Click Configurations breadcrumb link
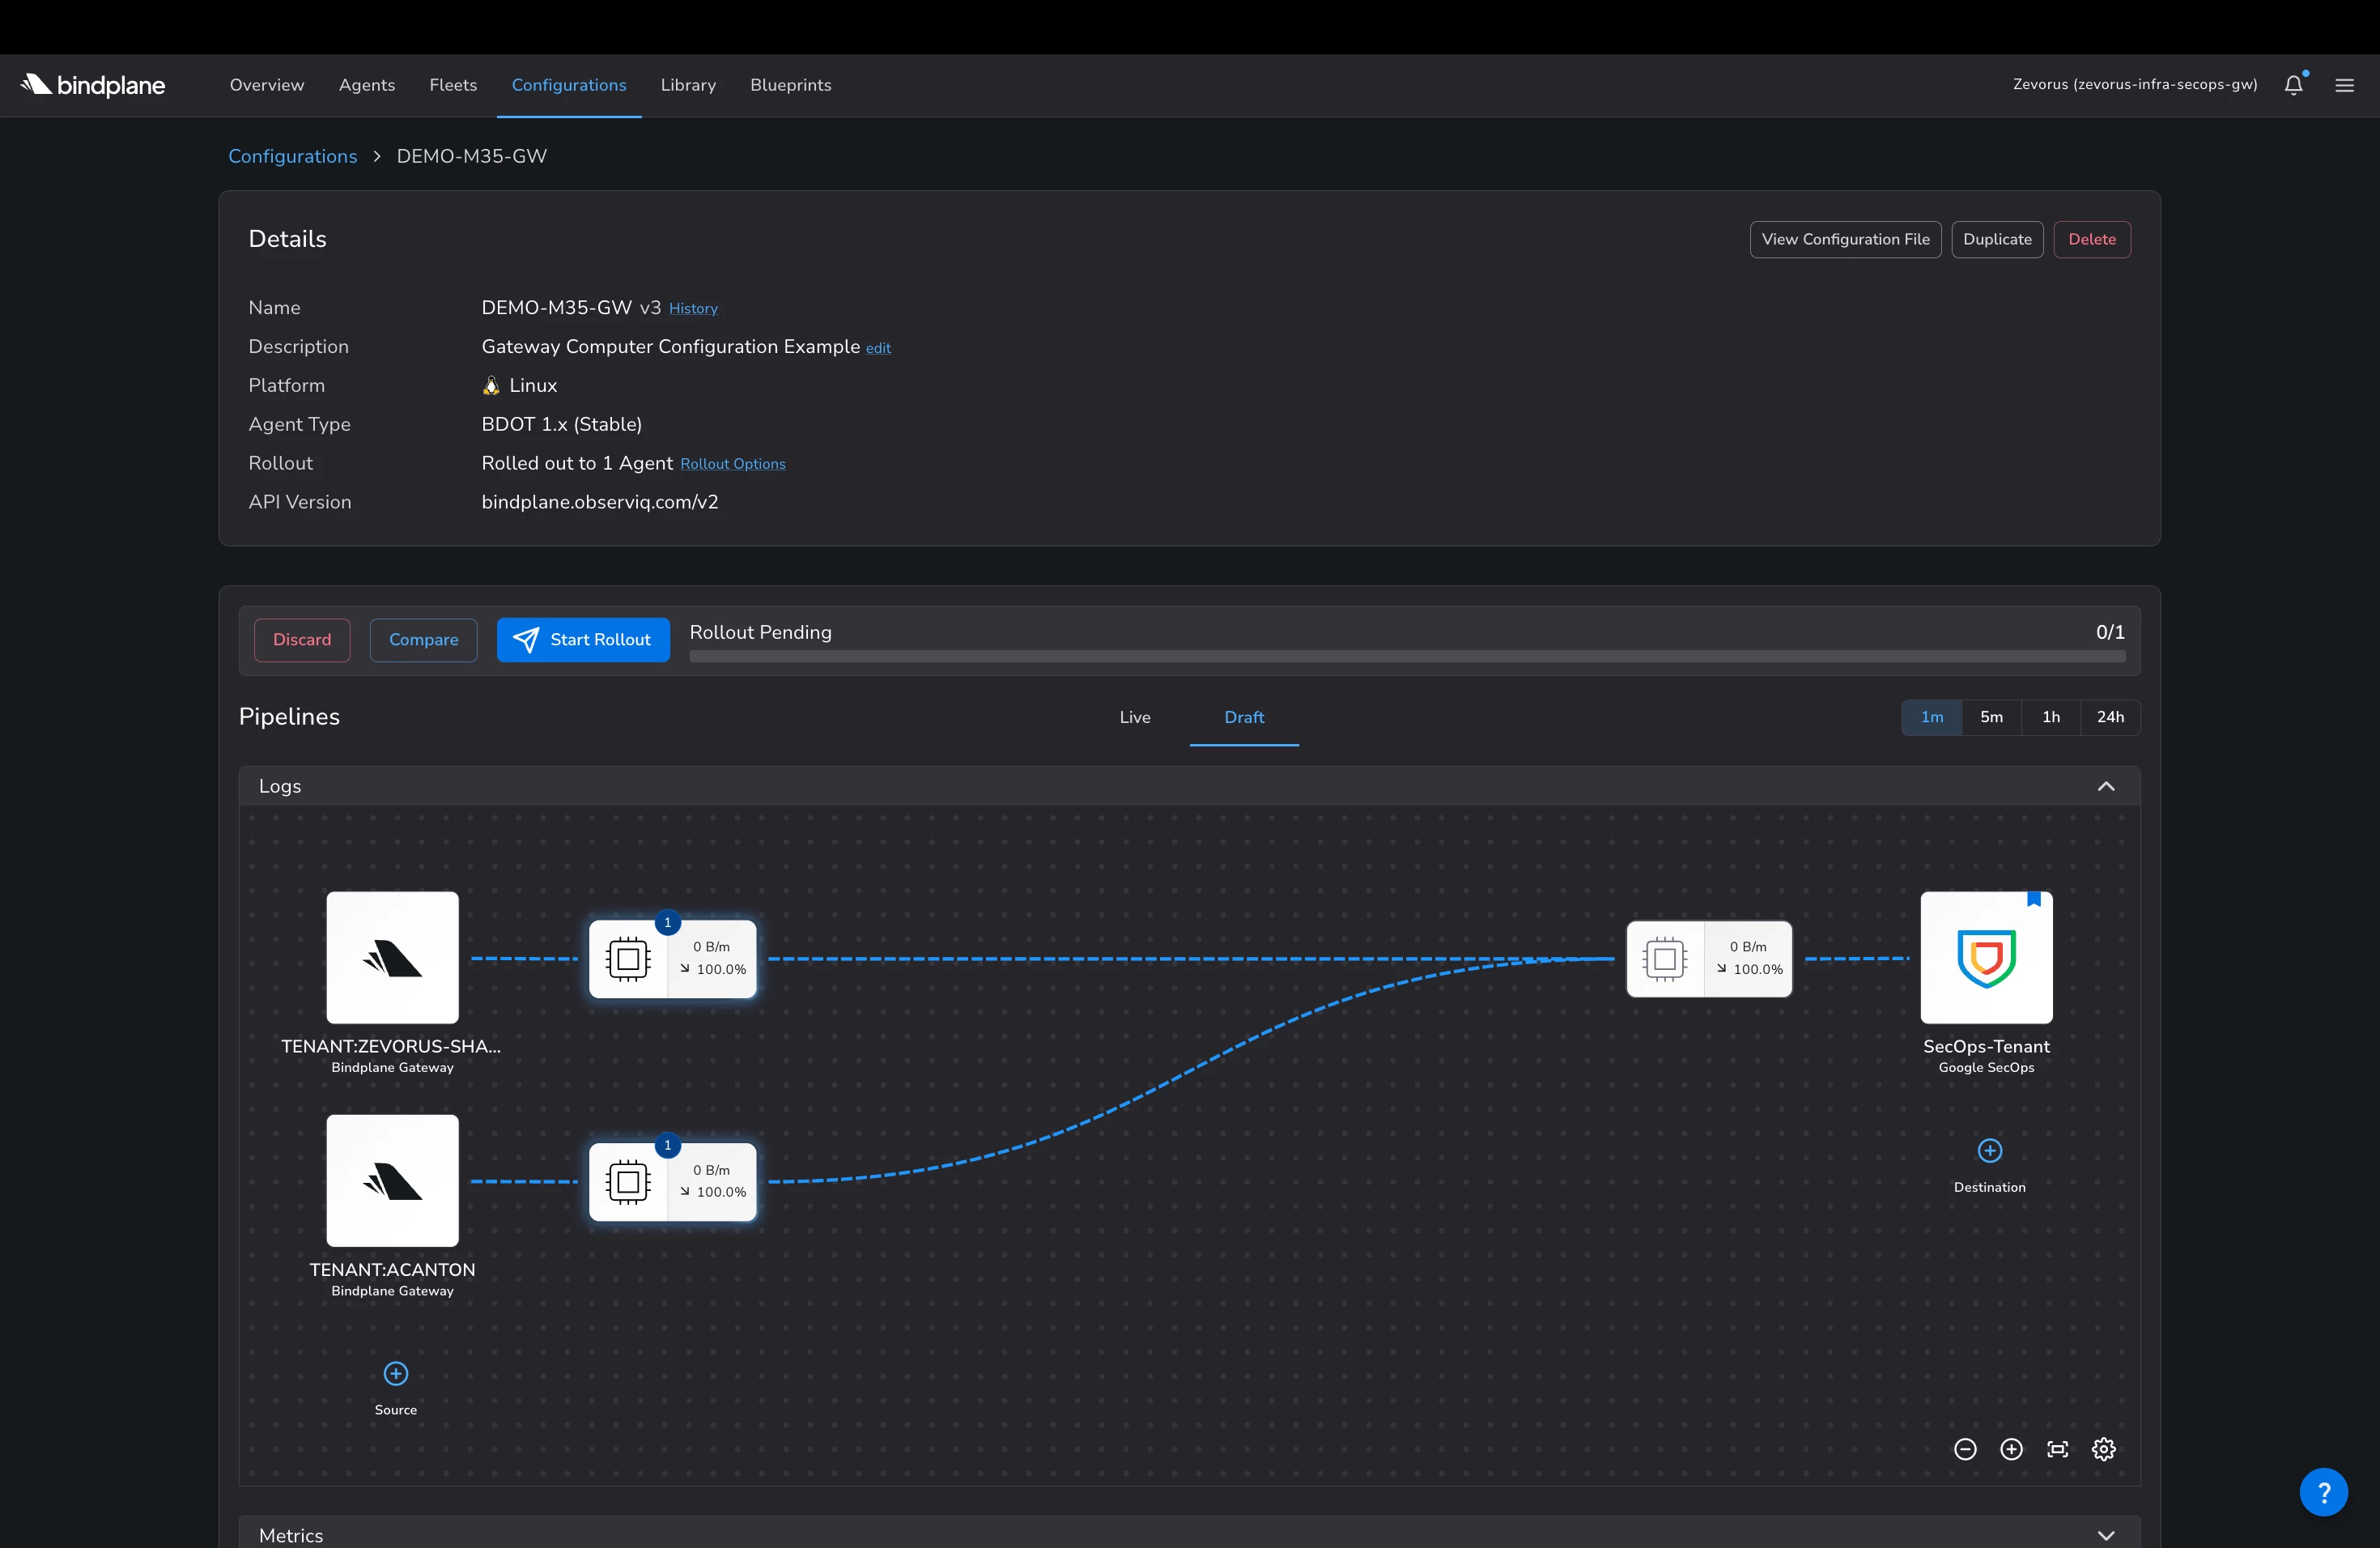The width and height of the screenshot is (2380, 1548). (x=293, y=156)
